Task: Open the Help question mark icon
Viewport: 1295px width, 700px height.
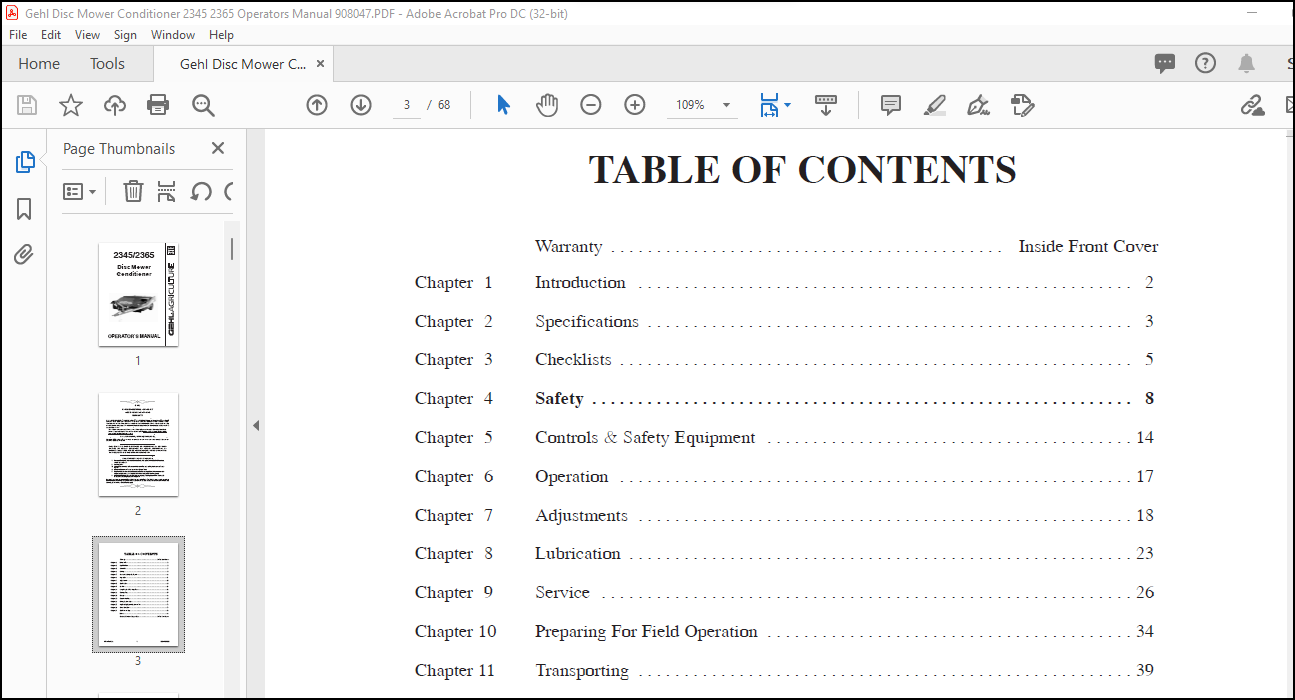Action: coord(1206,64)
